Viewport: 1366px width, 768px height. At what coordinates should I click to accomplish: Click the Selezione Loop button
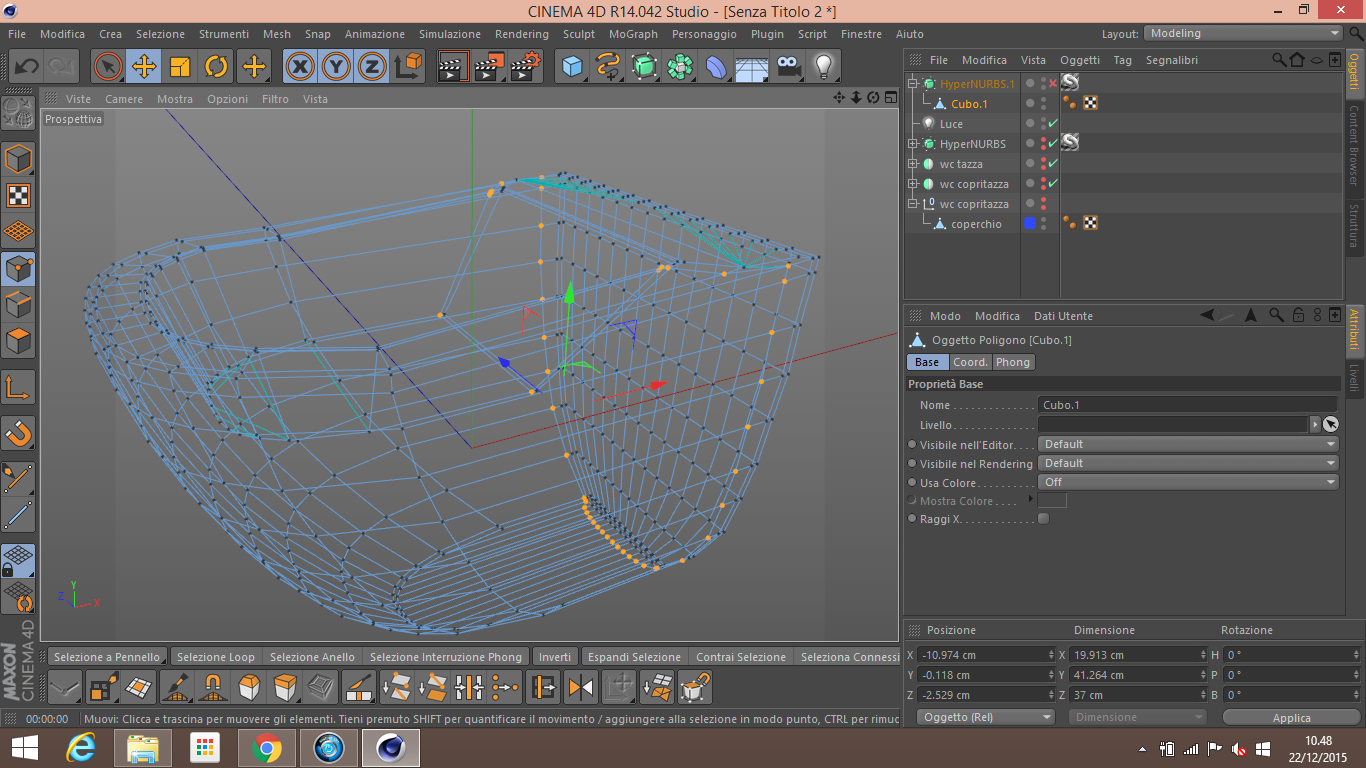(x=215, y=657)
